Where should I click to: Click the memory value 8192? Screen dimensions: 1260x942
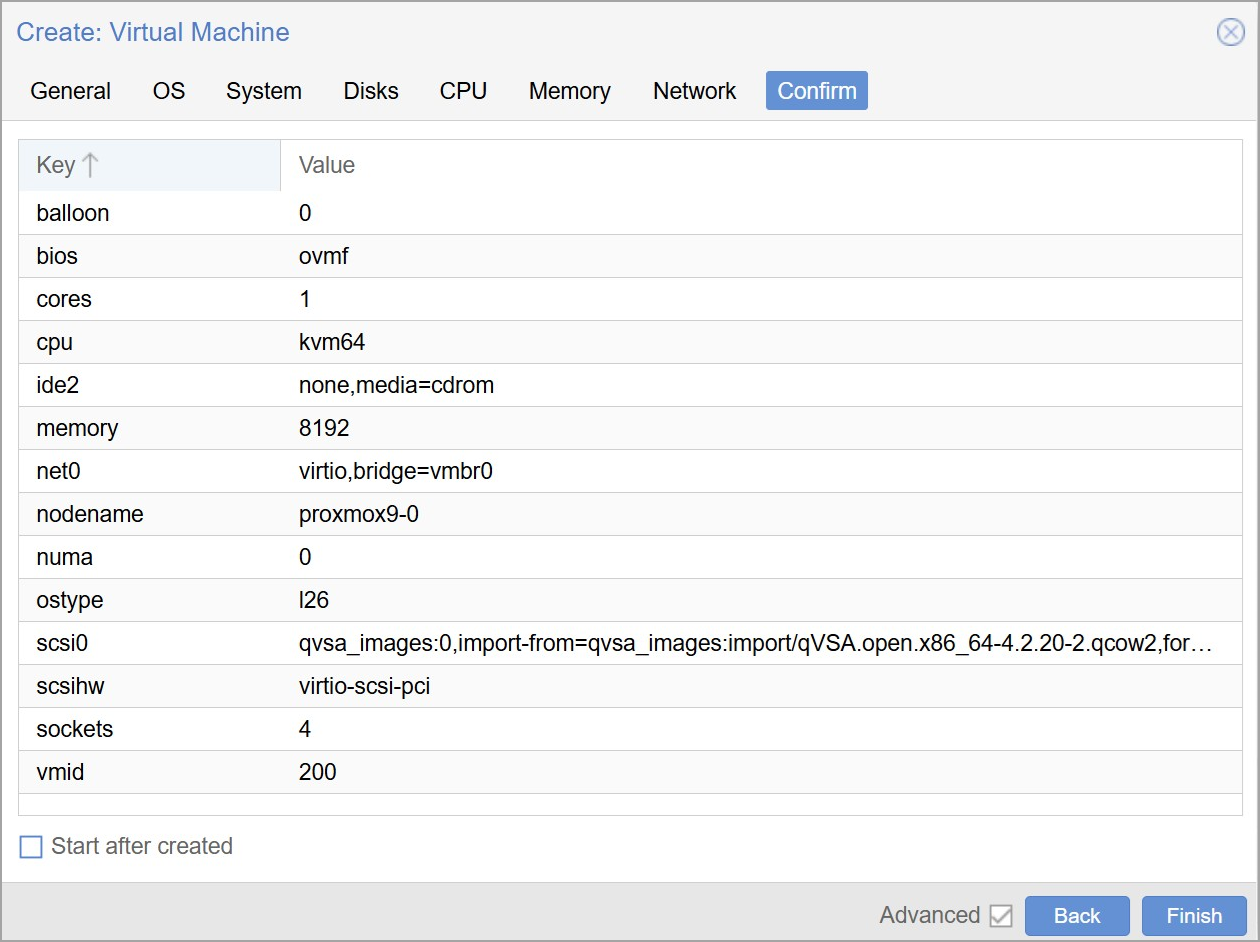(324, 428)
